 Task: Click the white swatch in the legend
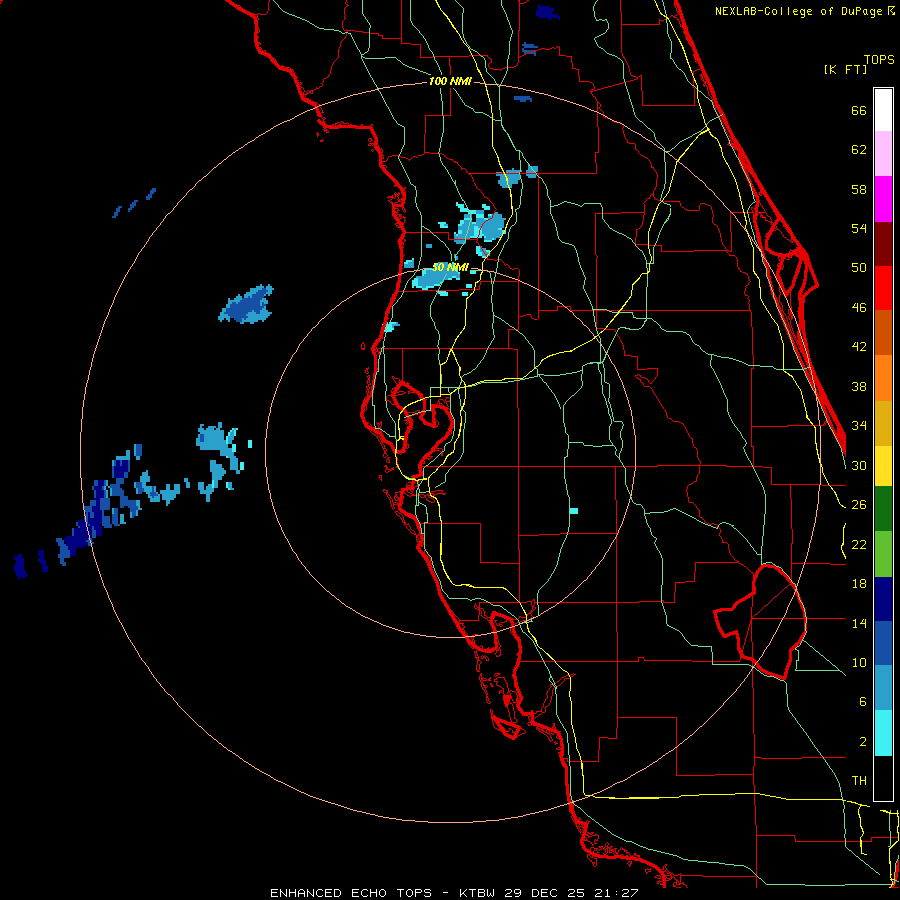(x=883, y=110)
